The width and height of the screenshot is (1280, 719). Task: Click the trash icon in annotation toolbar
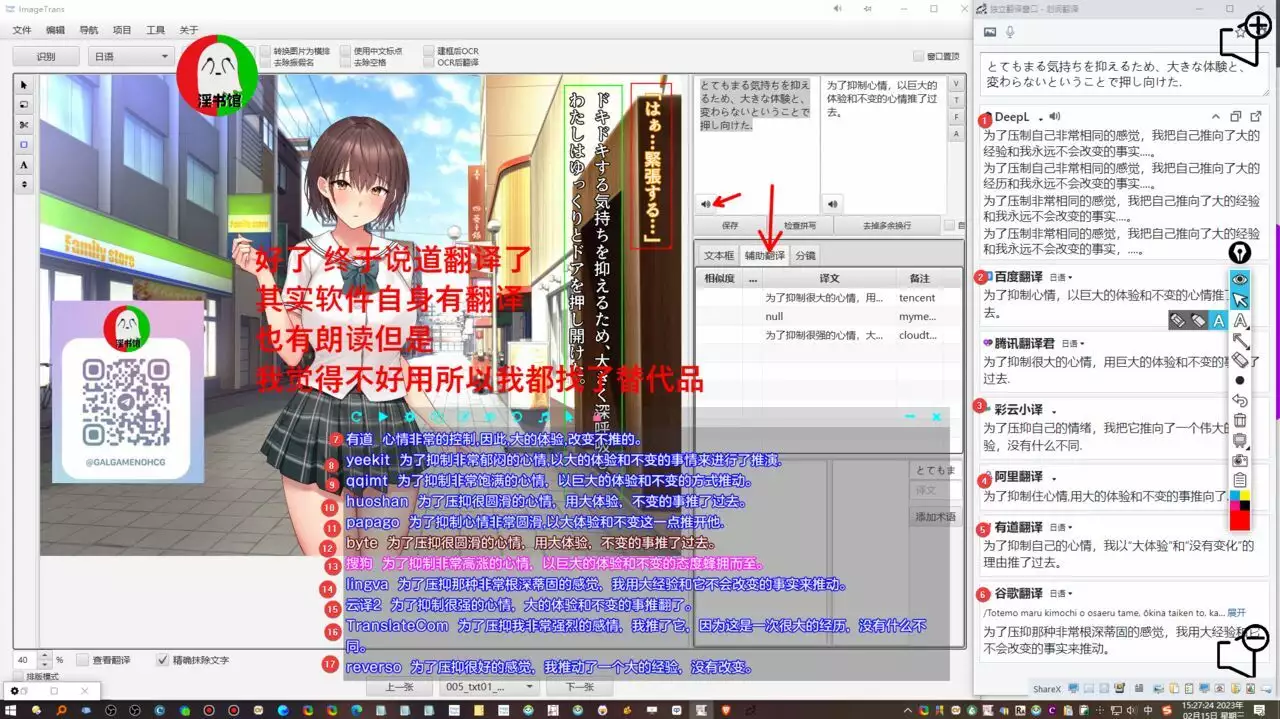1240,420
